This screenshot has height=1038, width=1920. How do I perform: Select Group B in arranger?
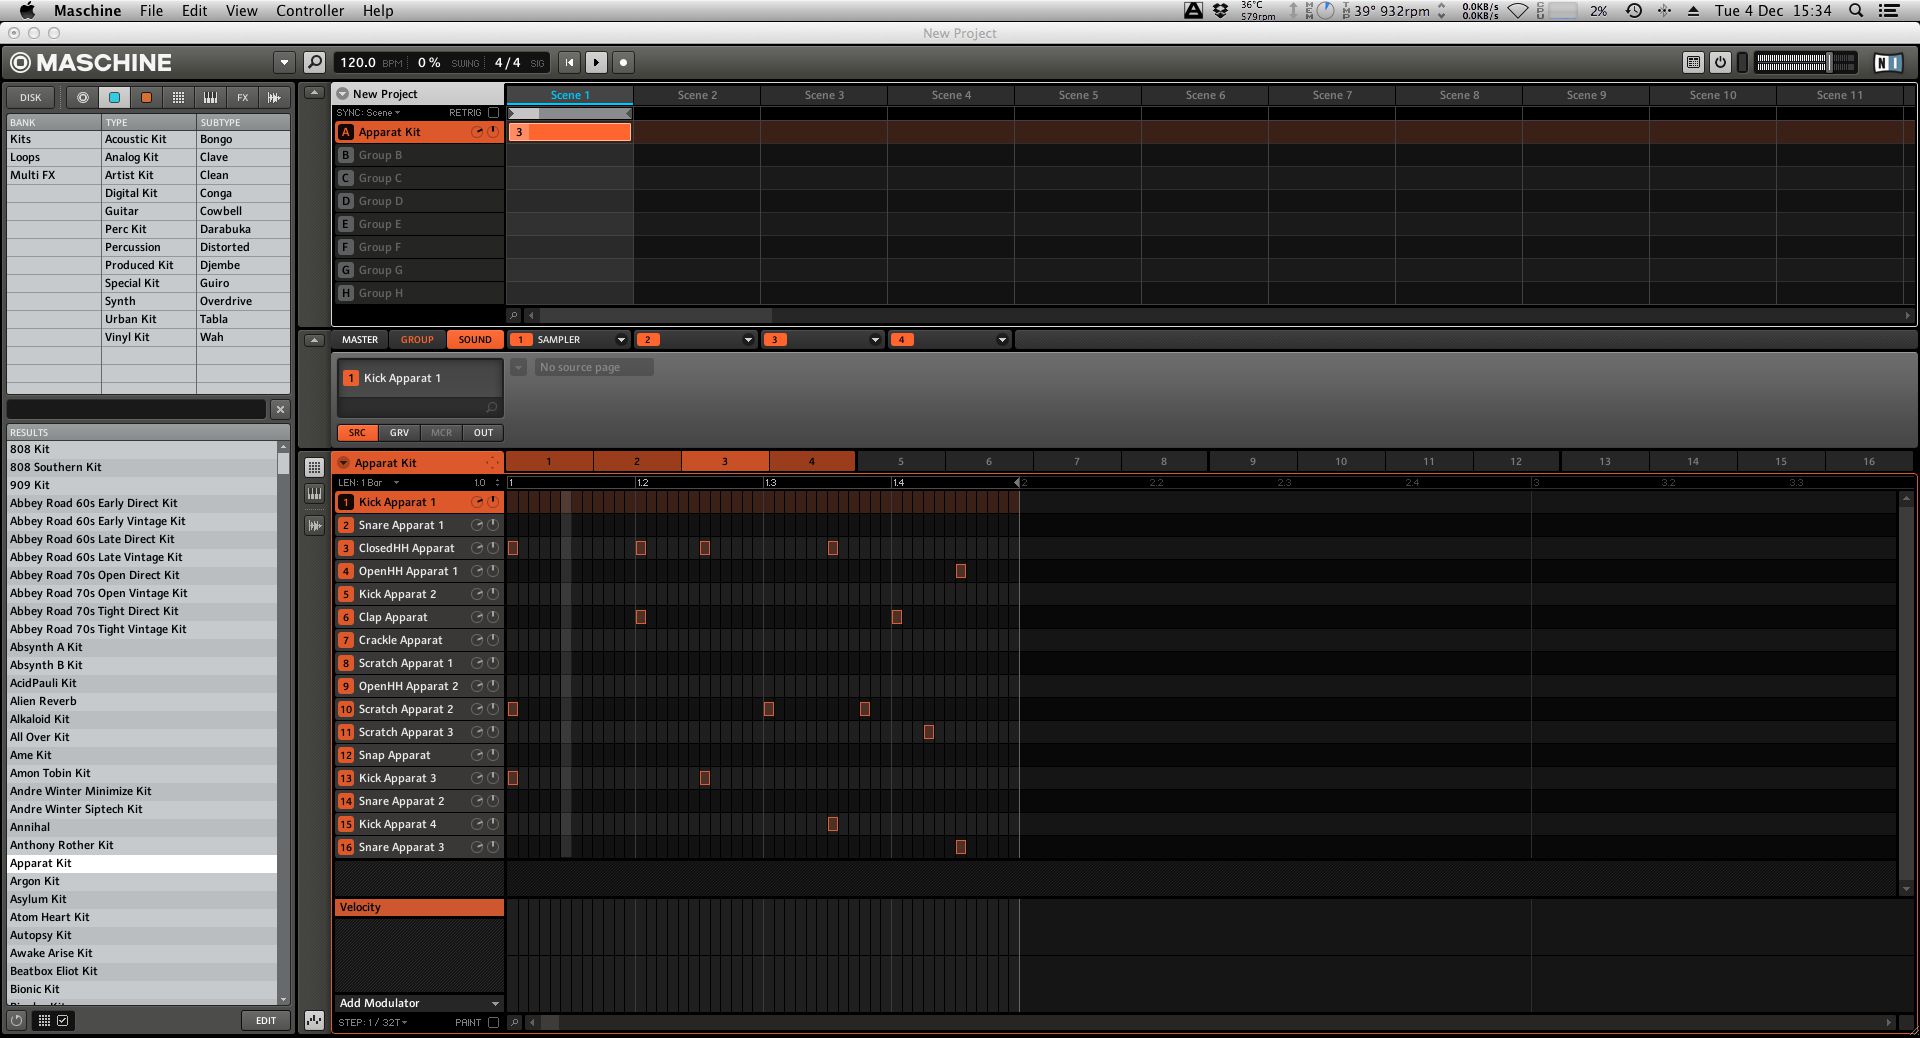pyautogui.click(x=419, y=155)
